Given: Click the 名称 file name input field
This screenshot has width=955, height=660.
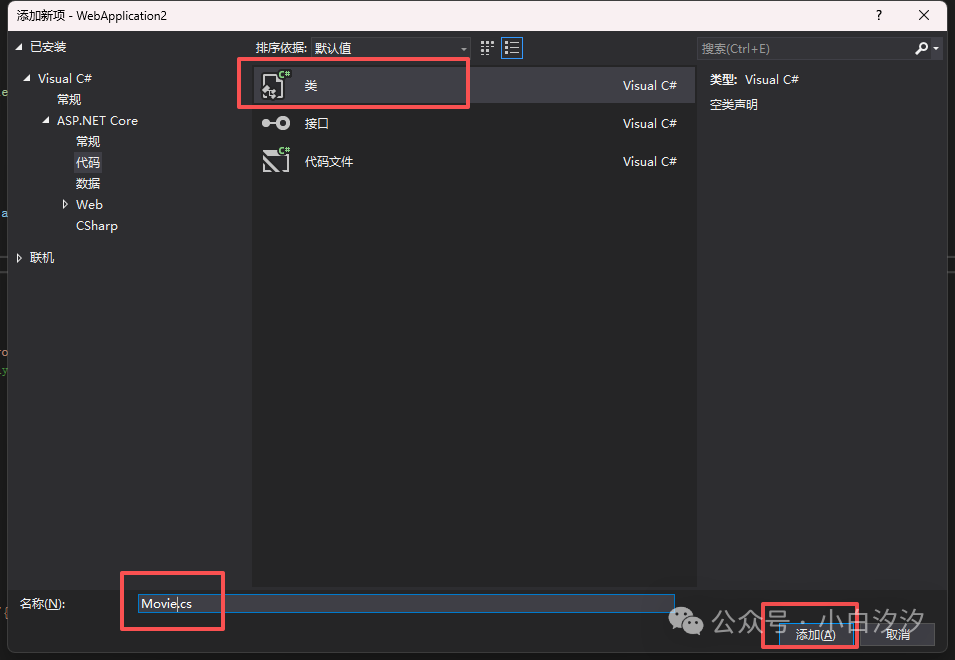Looking at the screenshot, I should pos(406,603).
